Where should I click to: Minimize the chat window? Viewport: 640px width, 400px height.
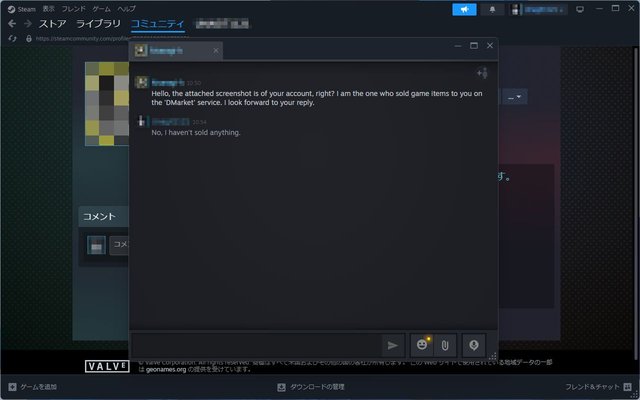click(458, 46)
